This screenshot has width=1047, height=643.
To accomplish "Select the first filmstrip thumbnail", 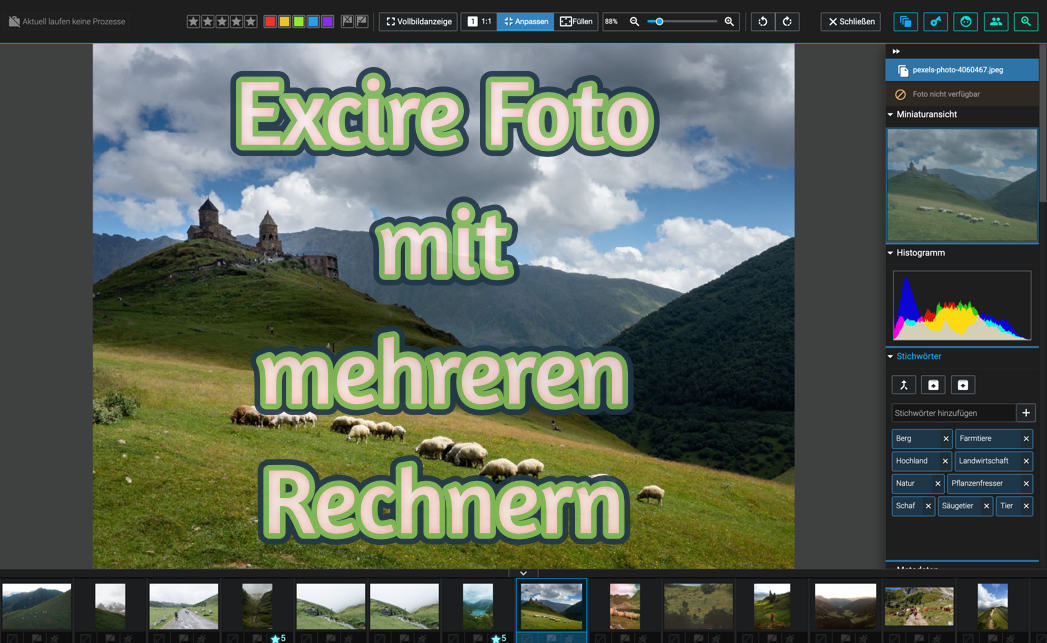I will tap(37, 606).
